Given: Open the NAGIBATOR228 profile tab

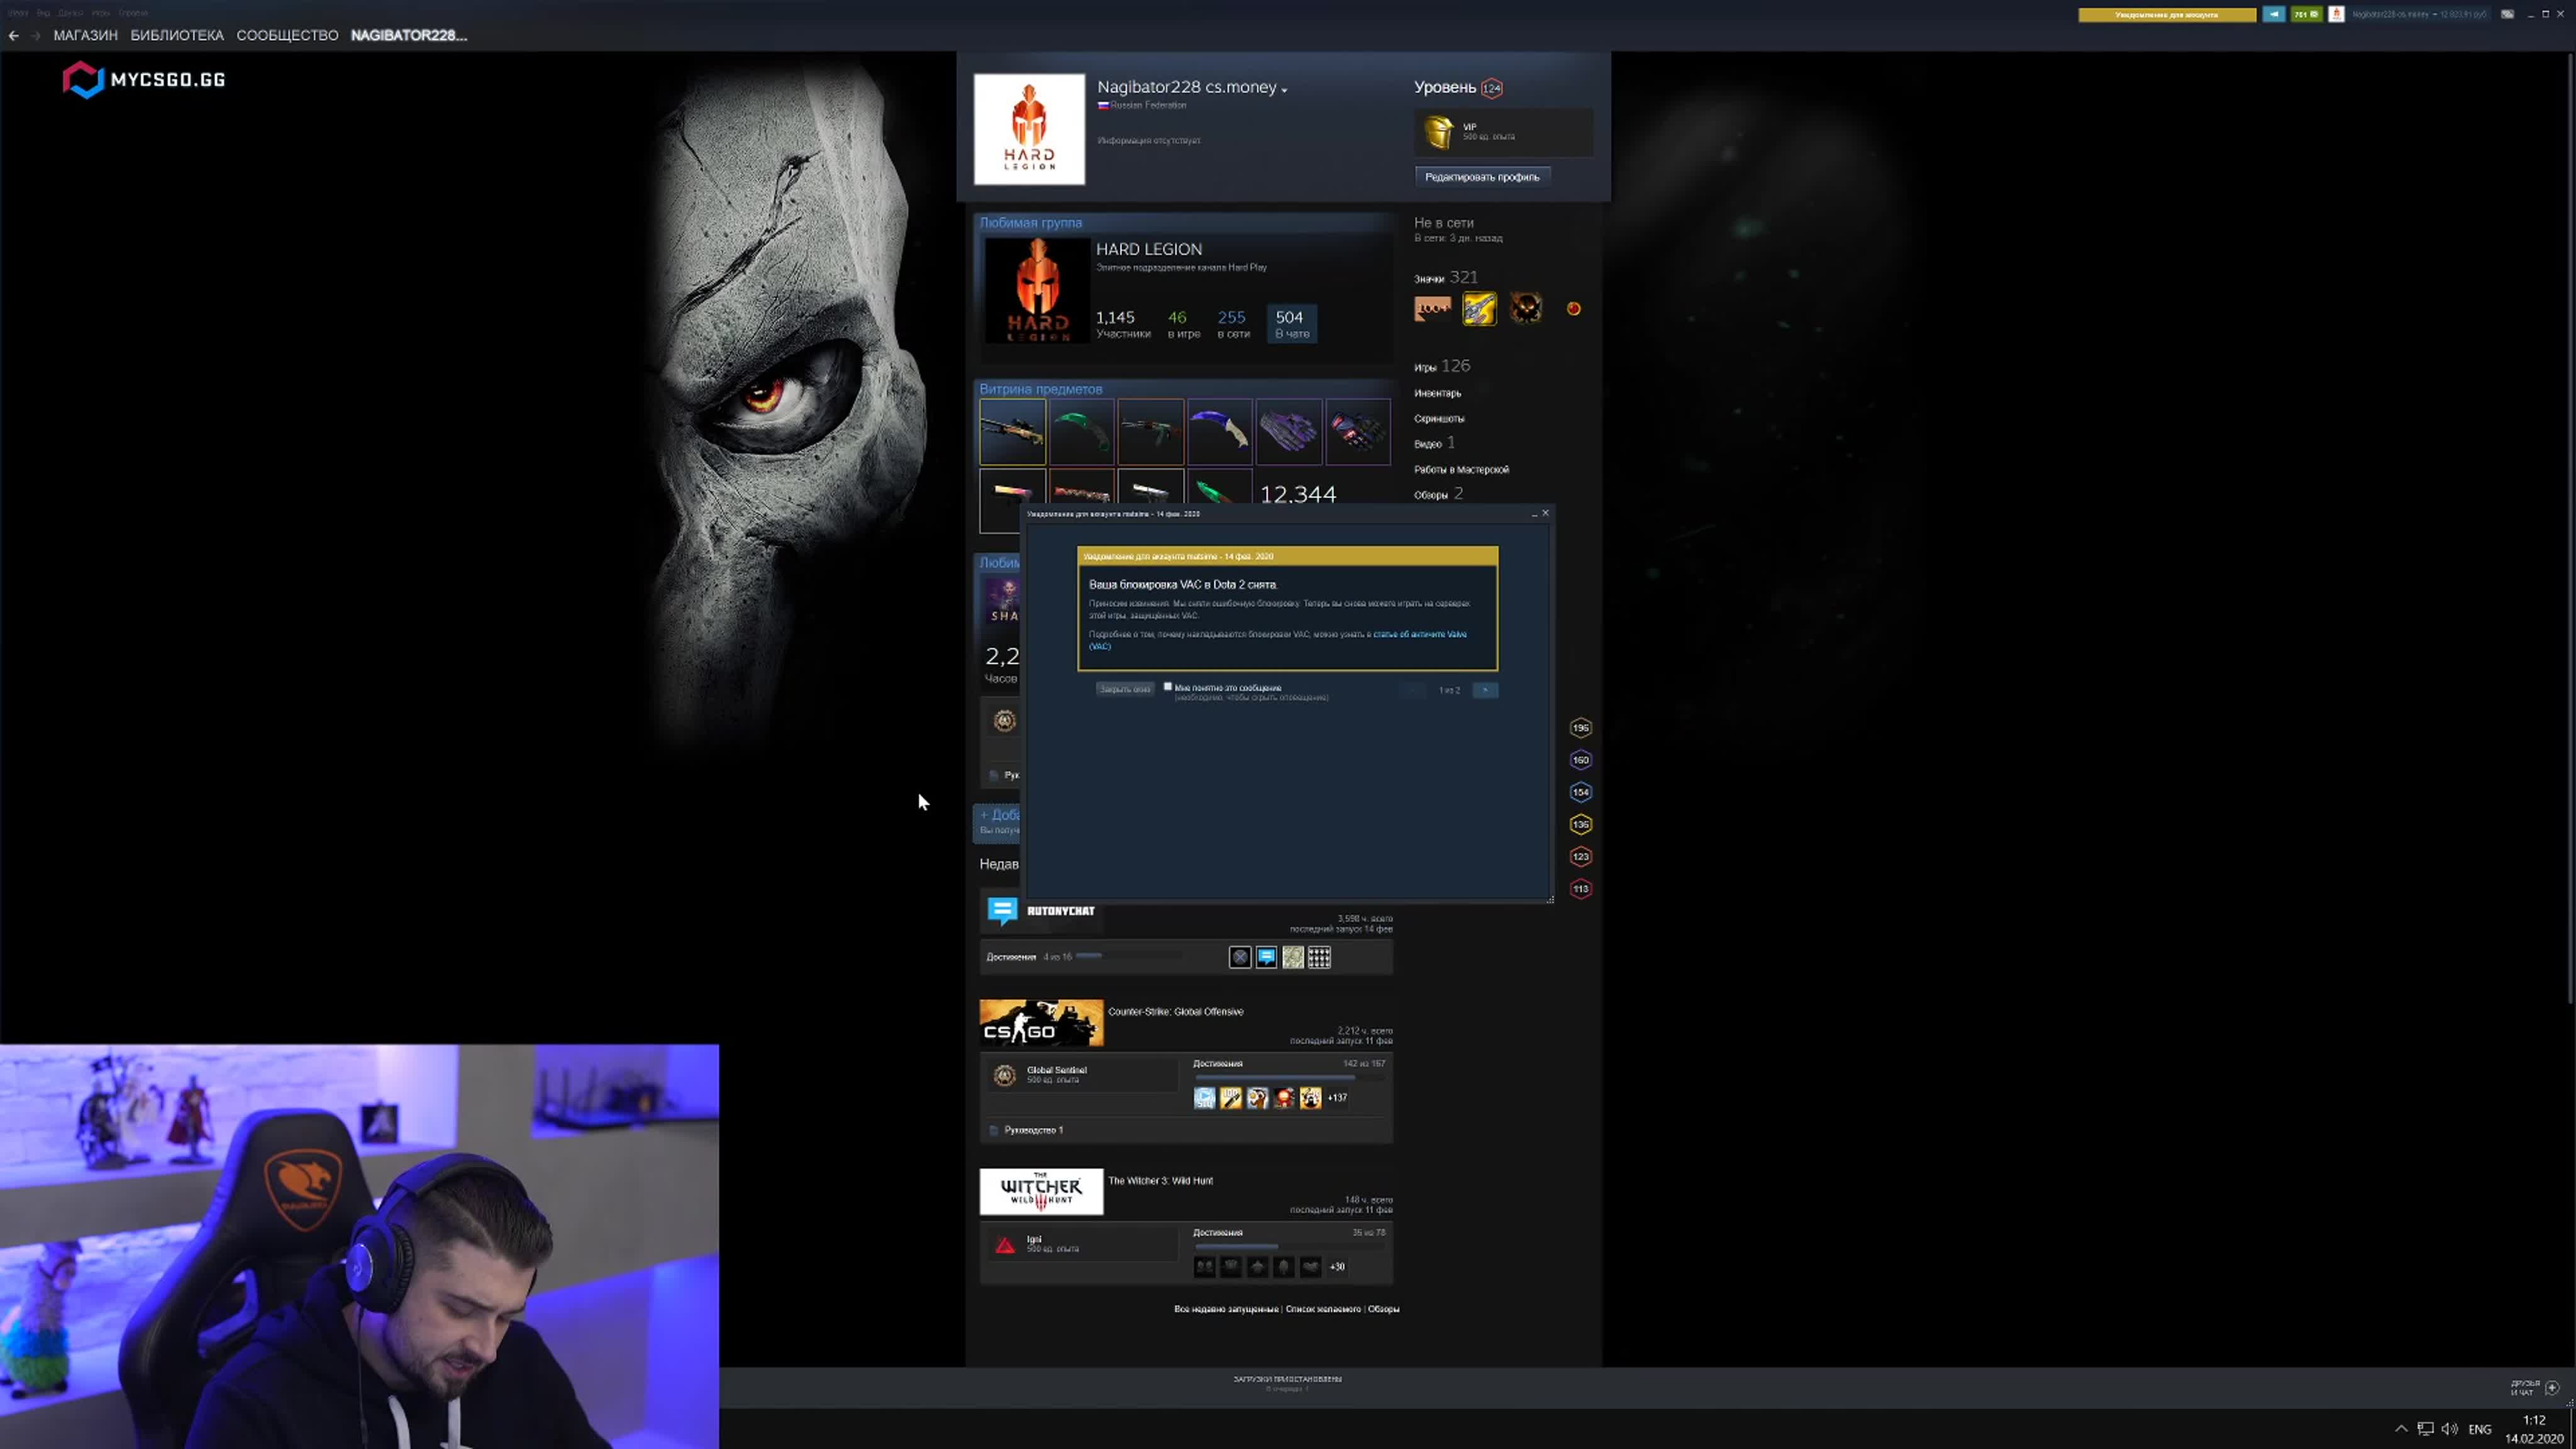Looking at the screenshot, I should tap(409, 35).
